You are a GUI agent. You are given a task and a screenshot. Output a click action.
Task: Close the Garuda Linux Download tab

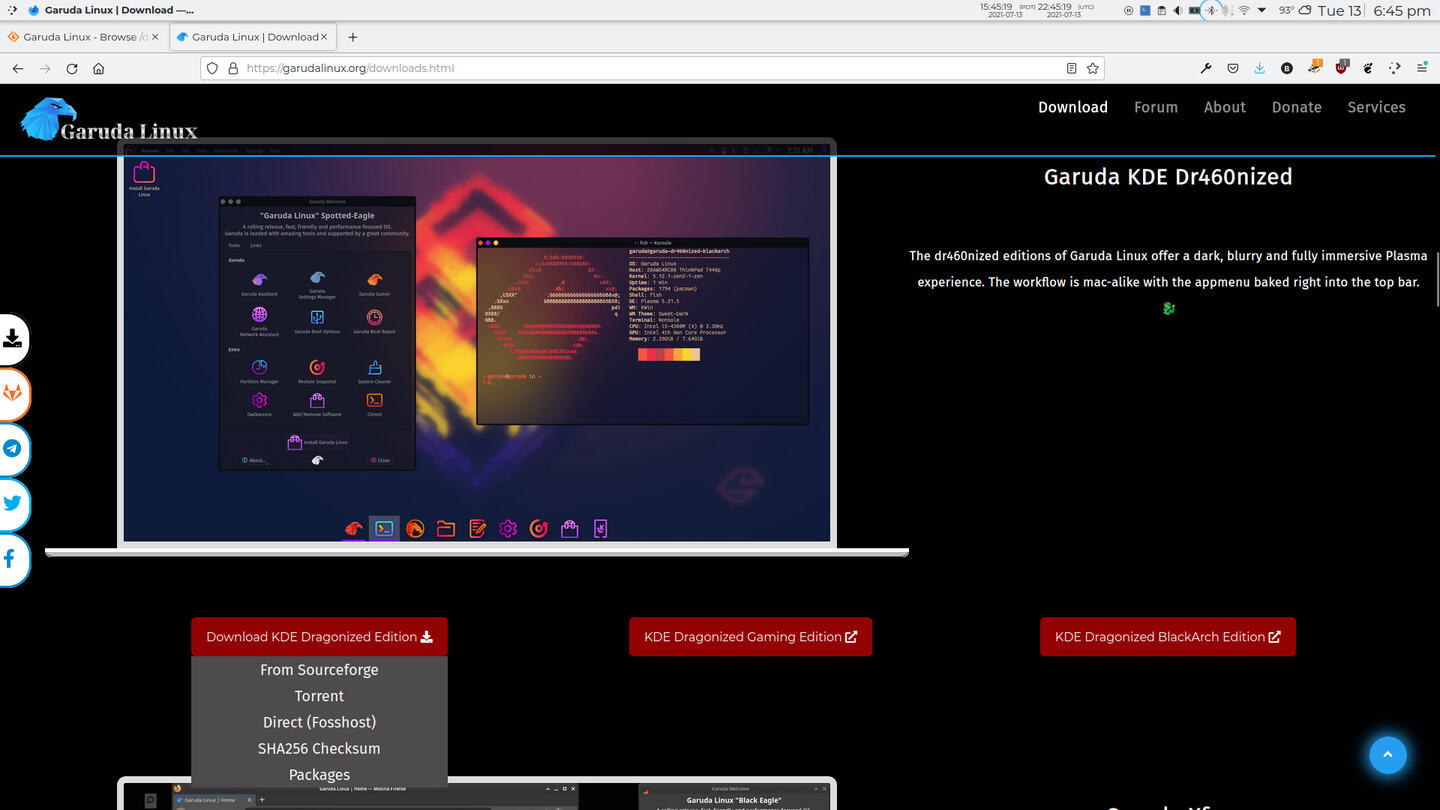324,37
